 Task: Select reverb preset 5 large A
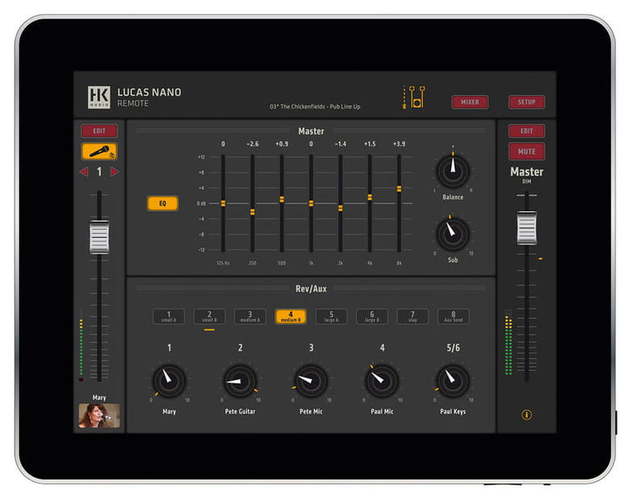coord(331,316)
